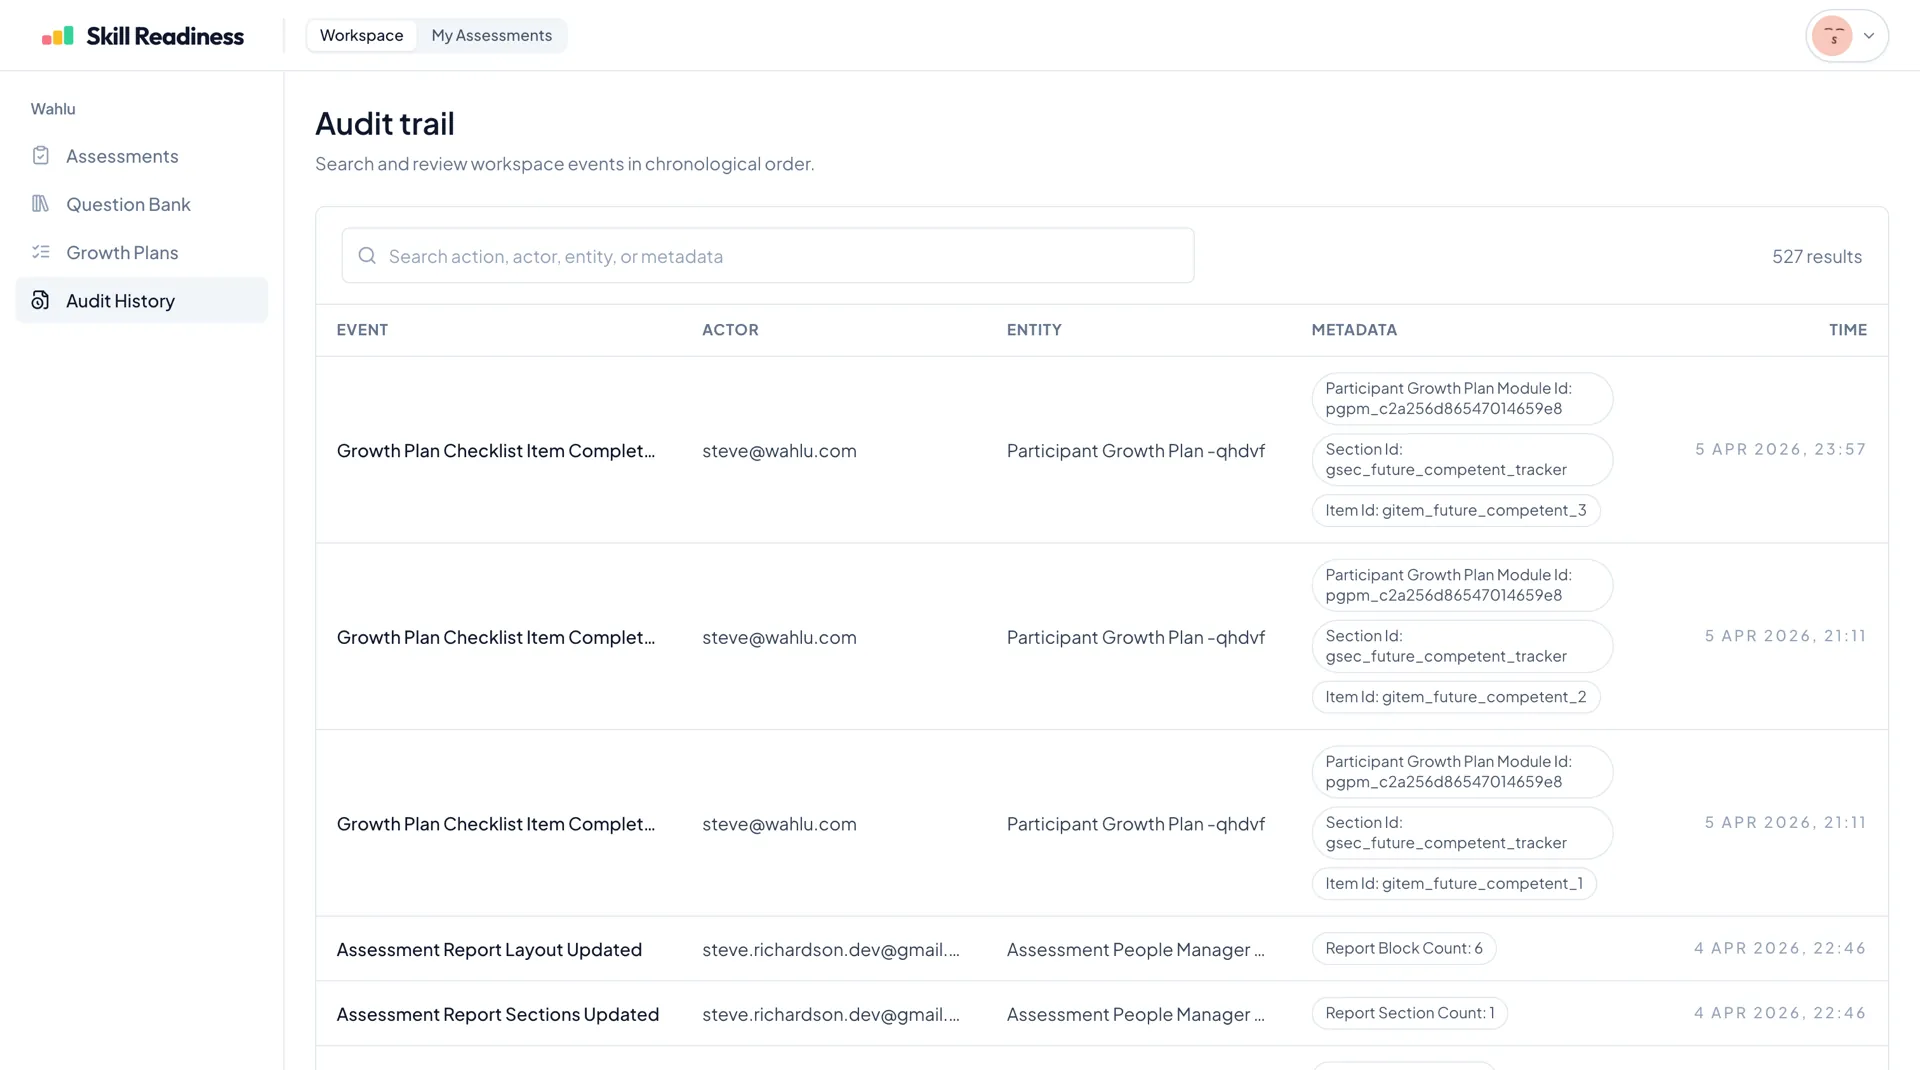This screenshot has width=1920, height=1070.
Task: Click the checklist icon beside Growth Plans
Action: [x=41, y=252]
